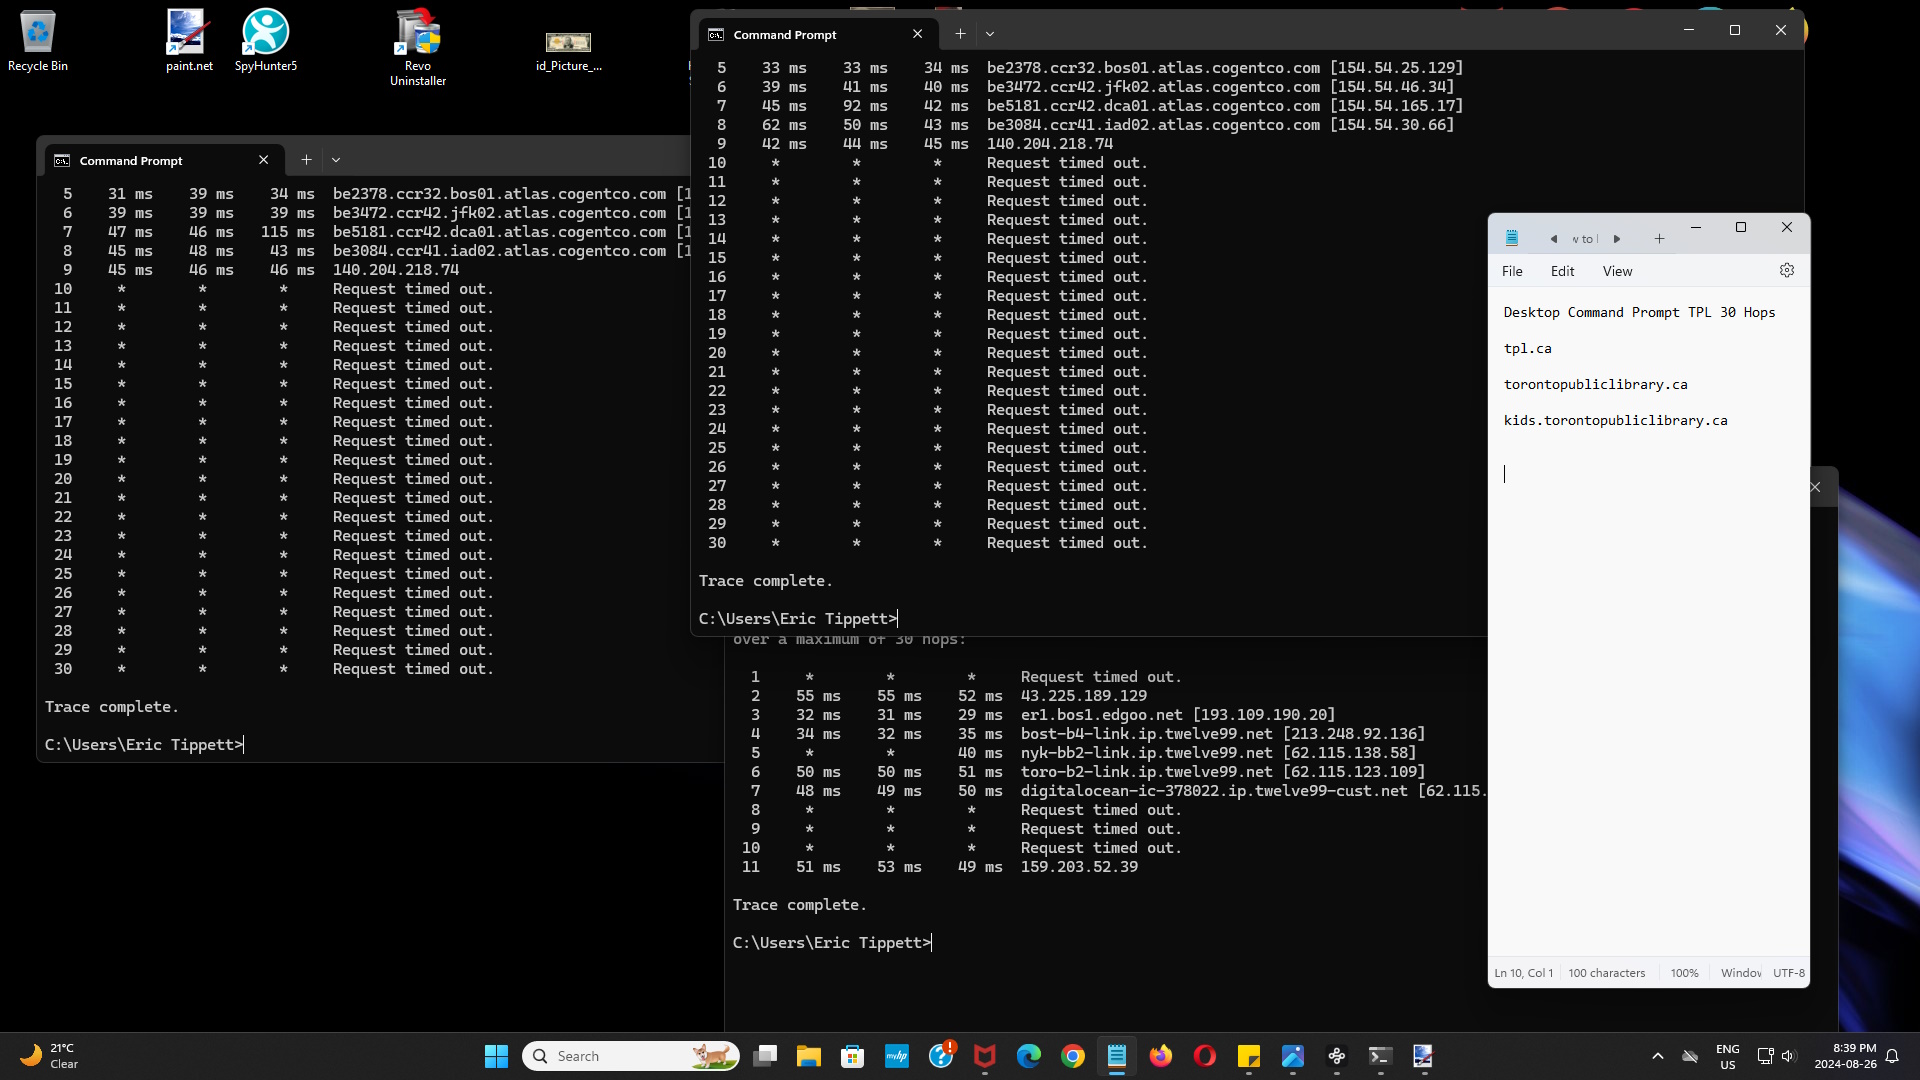Expand tab dropdown in left Command Prompt

pyautogui.click(x=336, y=160)
